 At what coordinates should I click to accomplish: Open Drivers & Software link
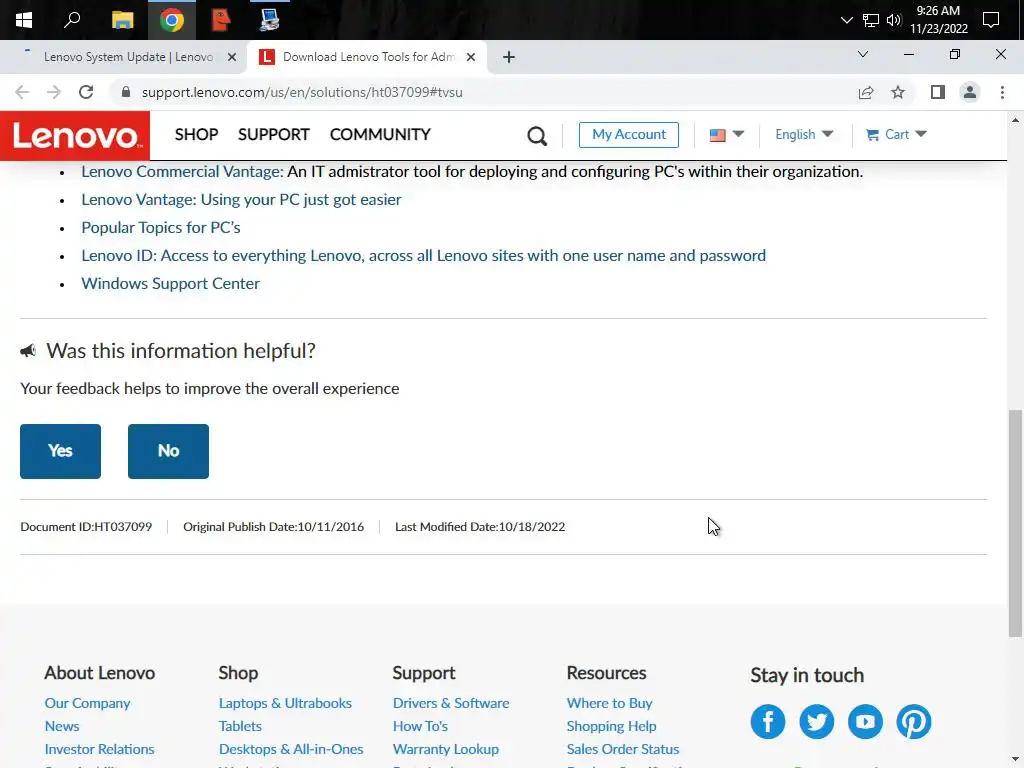[451, 703]
